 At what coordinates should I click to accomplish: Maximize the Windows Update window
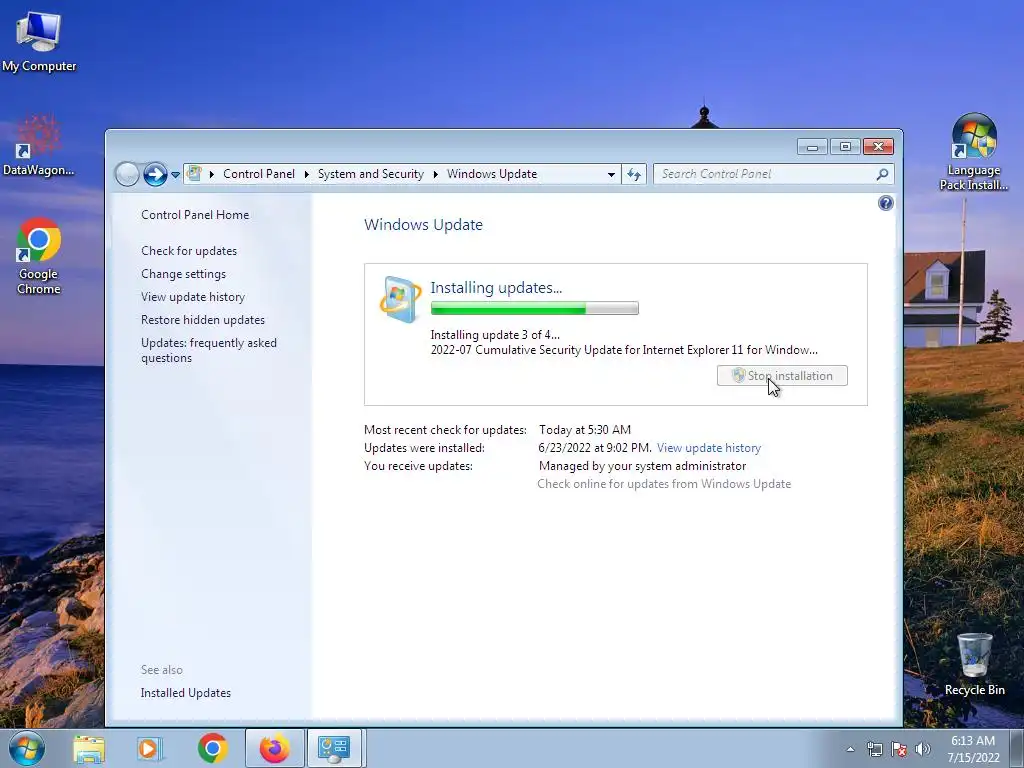pyautogui.click(x=845, y=147)
